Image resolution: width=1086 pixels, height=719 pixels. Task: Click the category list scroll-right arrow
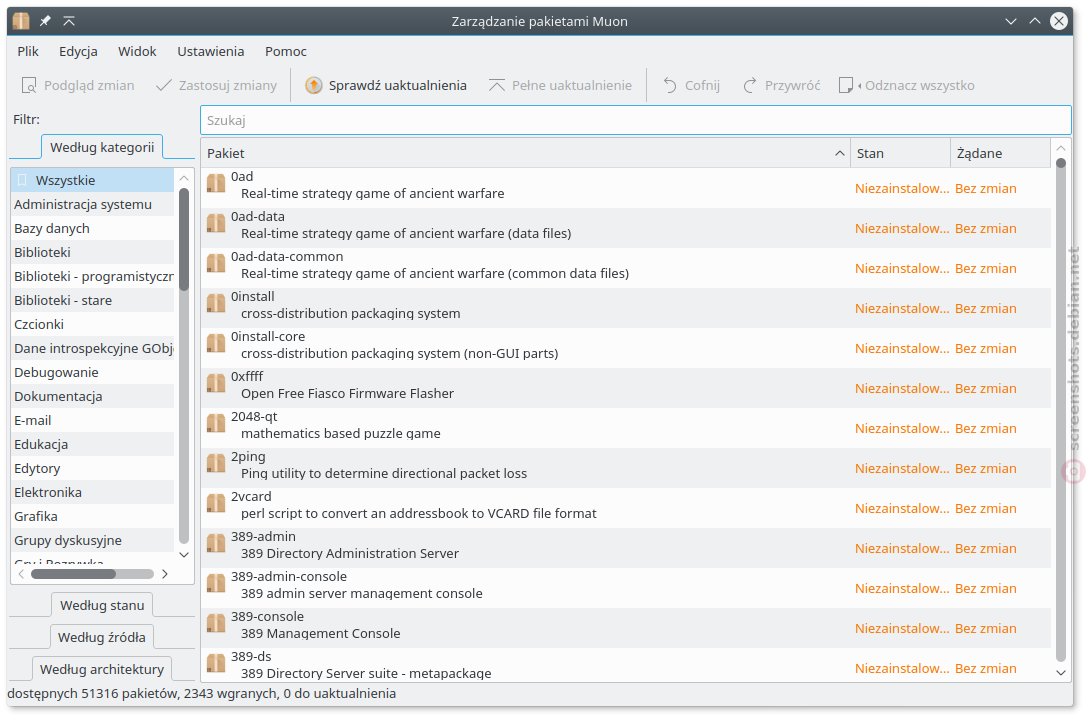pos(164,574)
